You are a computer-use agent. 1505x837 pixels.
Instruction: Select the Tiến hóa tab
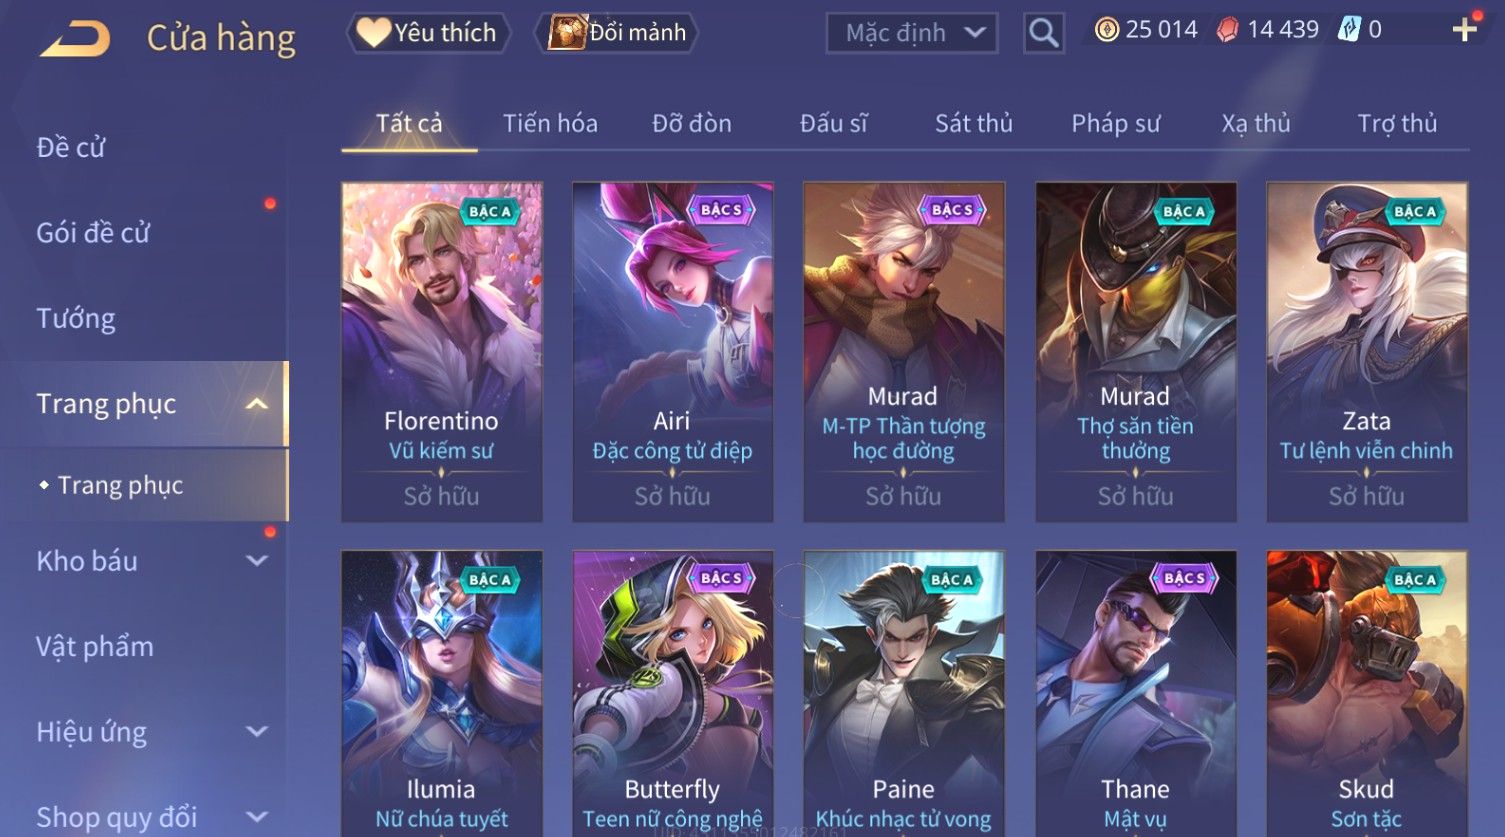[550, 123]
